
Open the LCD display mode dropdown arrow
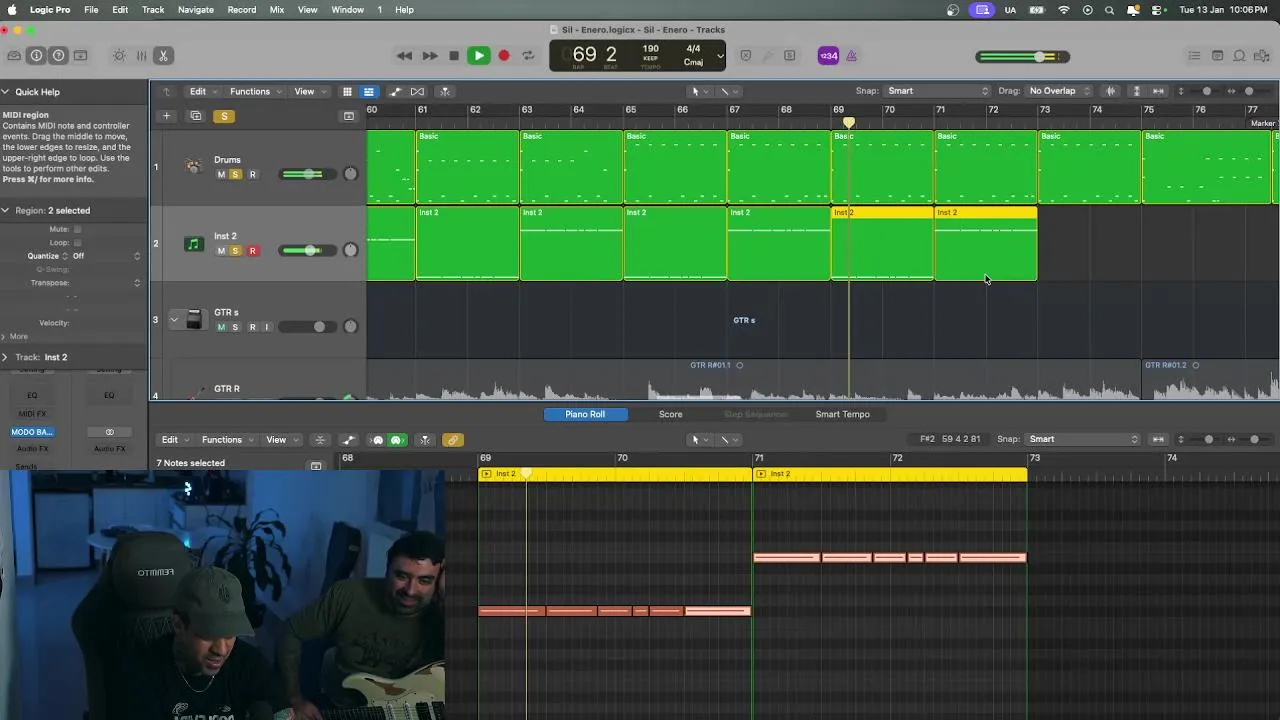tap(720, 56)
